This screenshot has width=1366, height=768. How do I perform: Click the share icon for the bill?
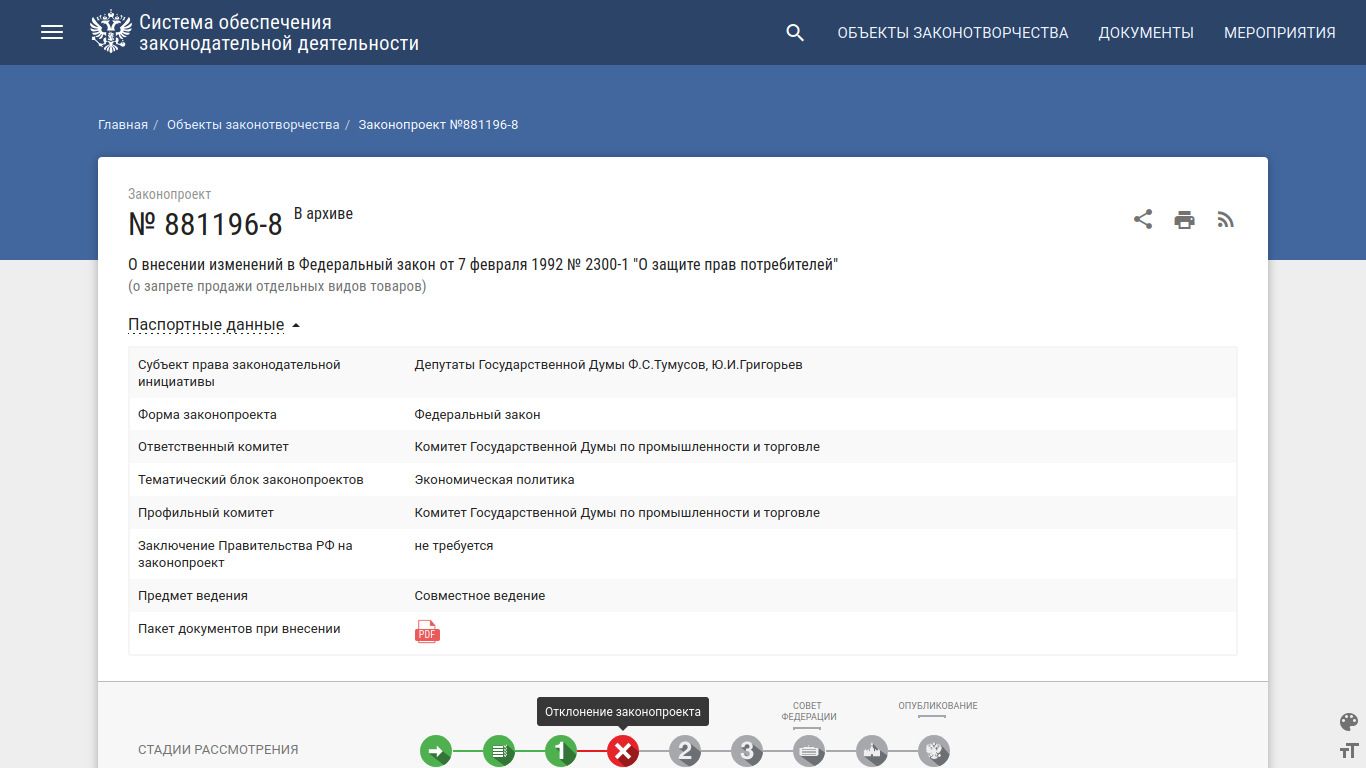click(x=1143, y=220)
